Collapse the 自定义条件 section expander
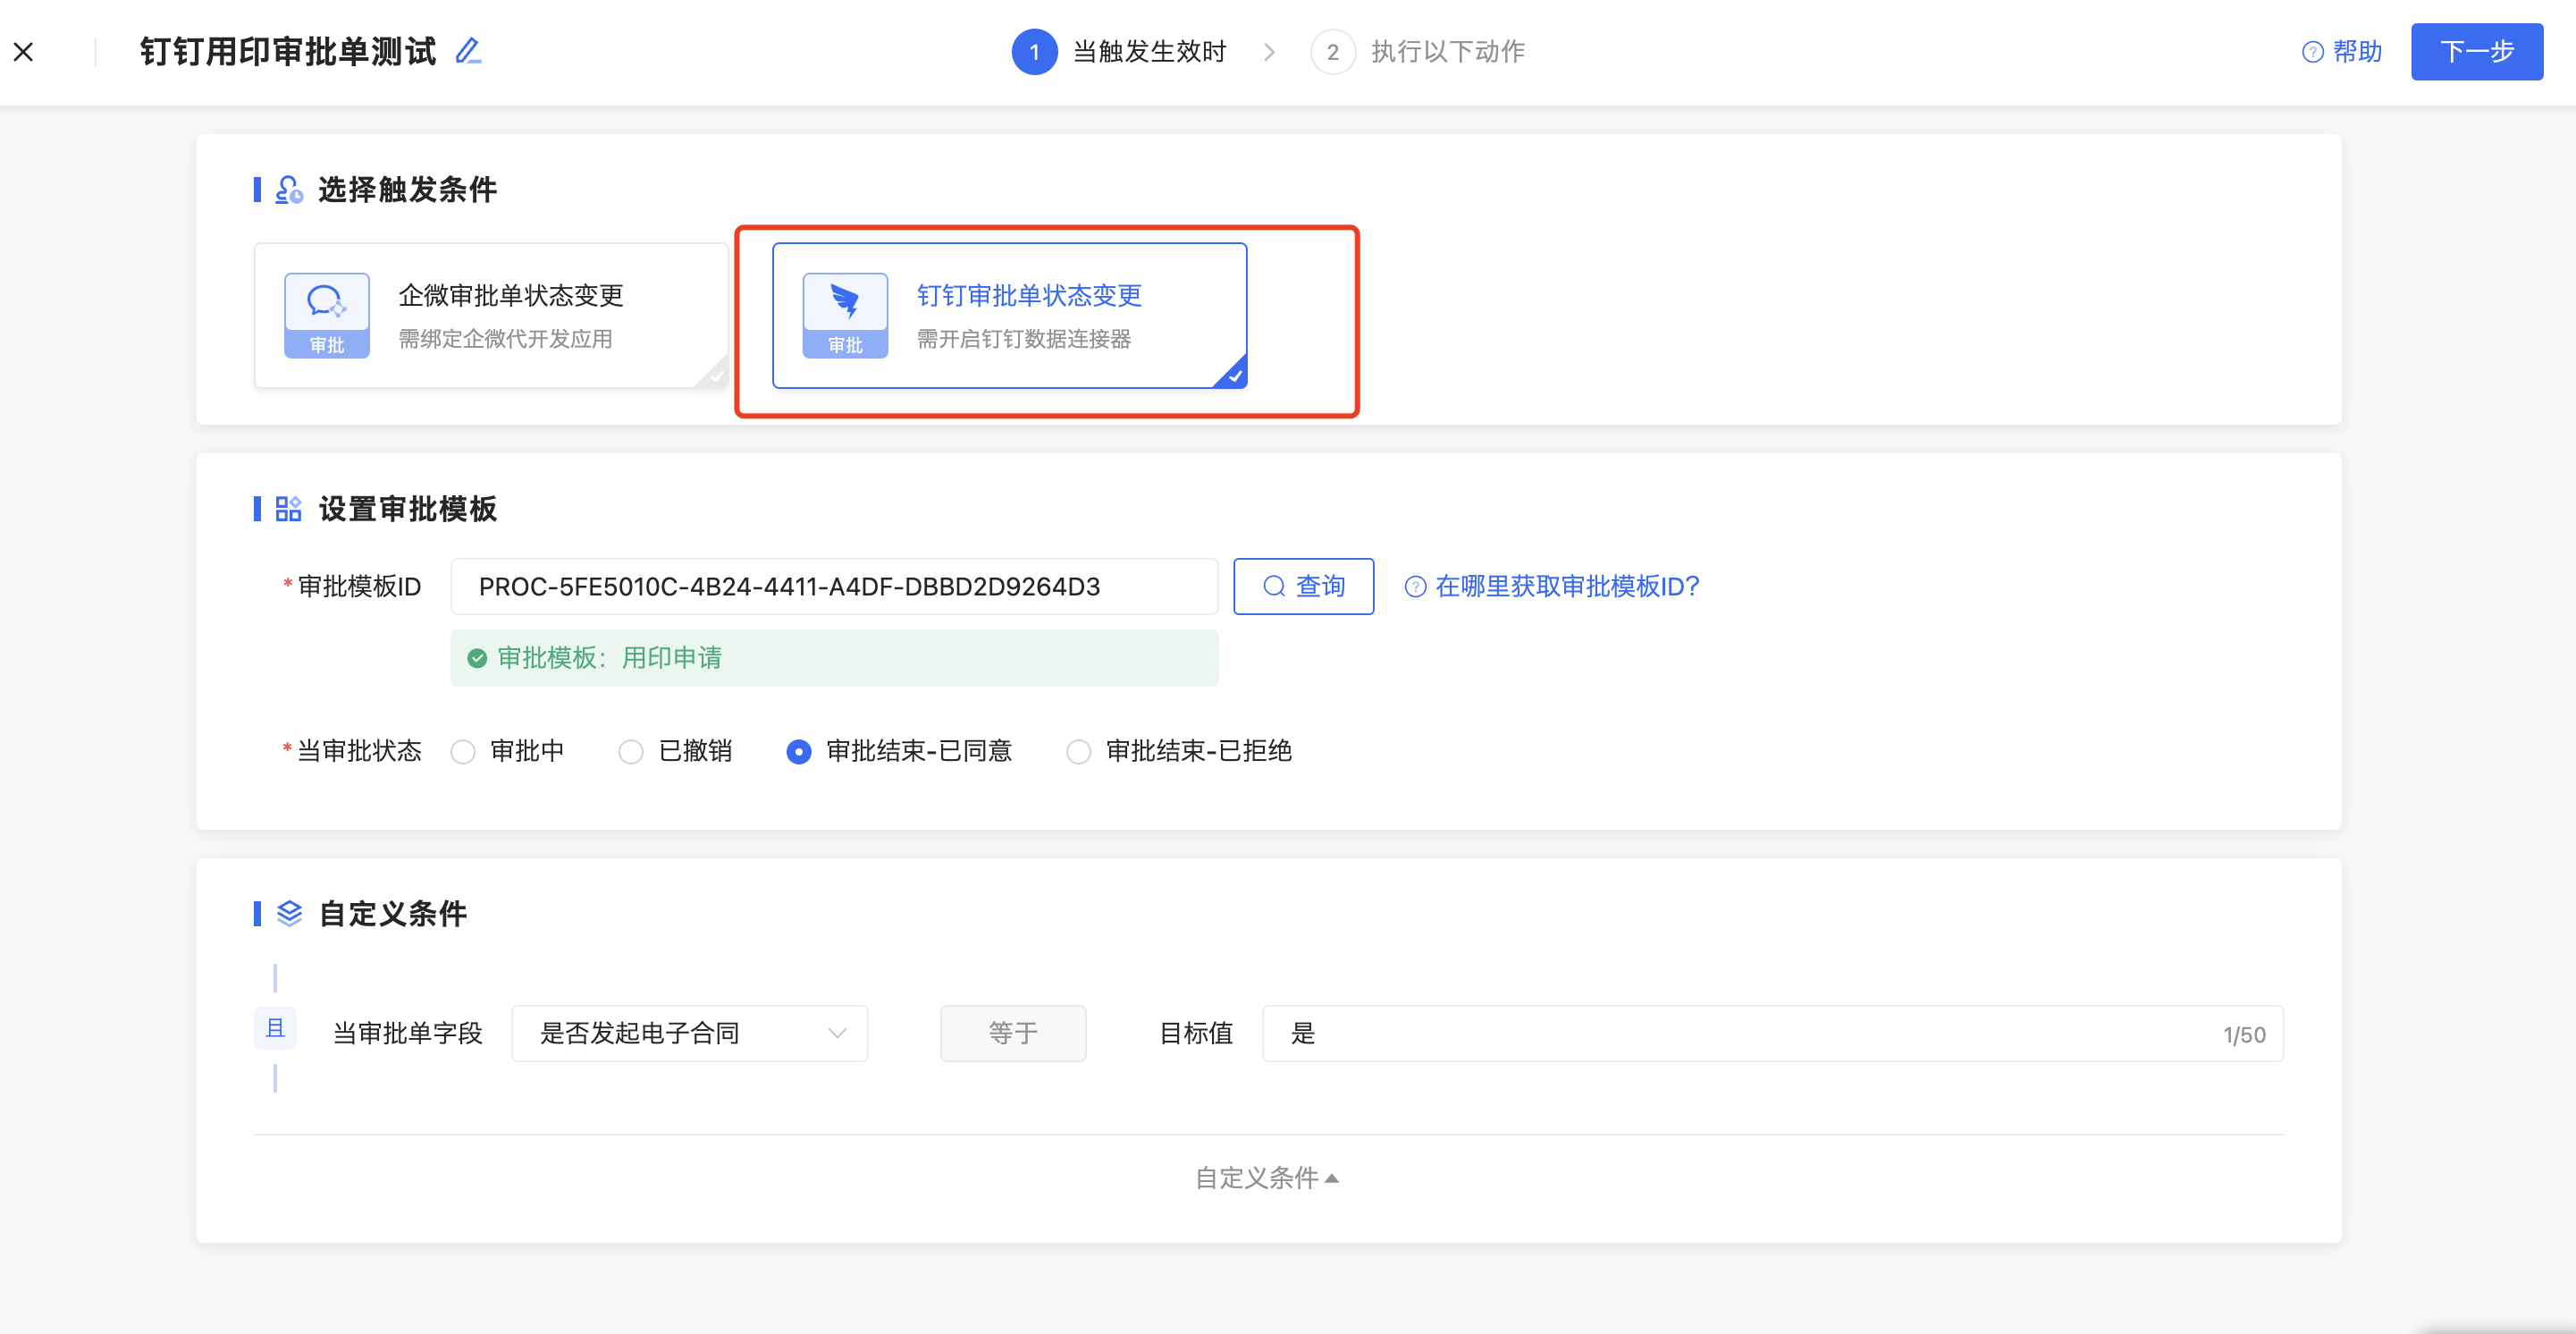 tap(1267, 1178)
